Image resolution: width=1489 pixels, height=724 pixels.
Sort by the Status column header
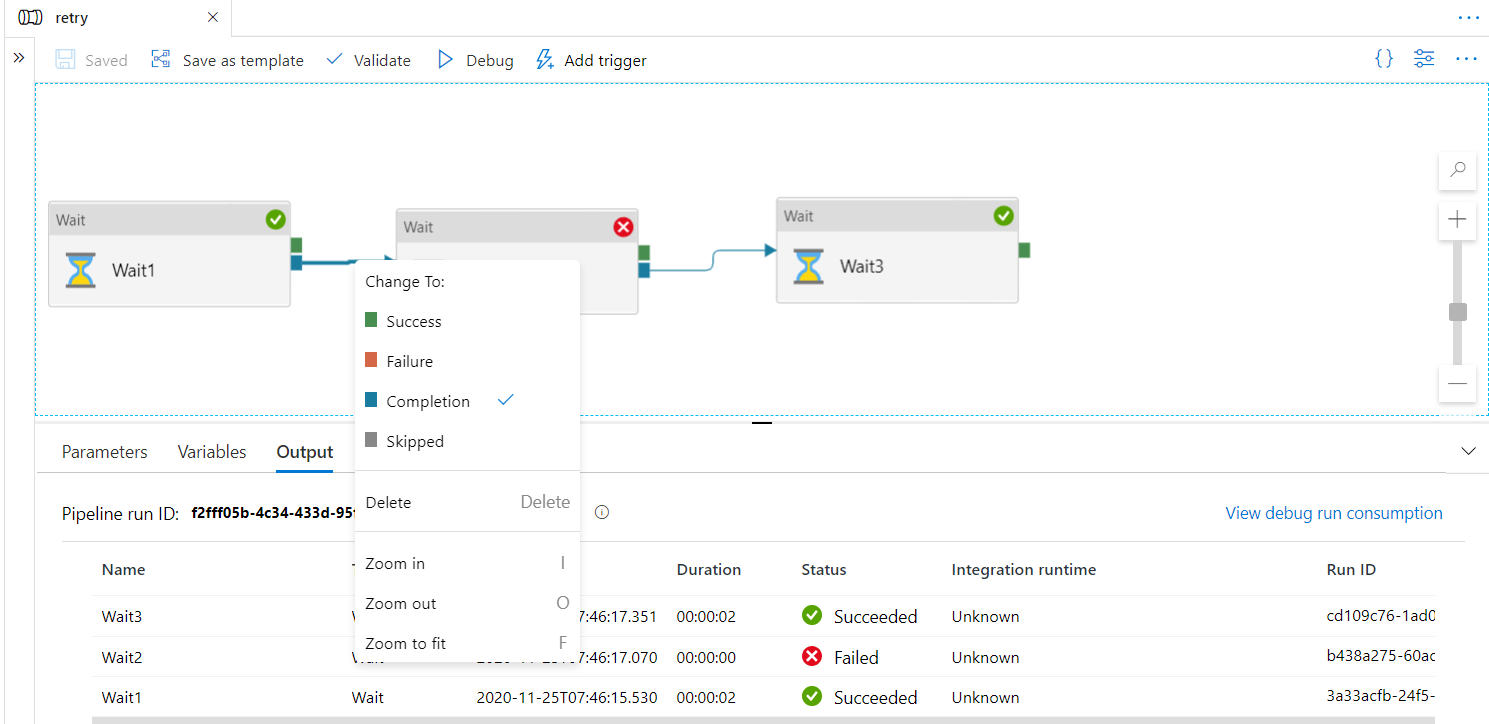824,569
